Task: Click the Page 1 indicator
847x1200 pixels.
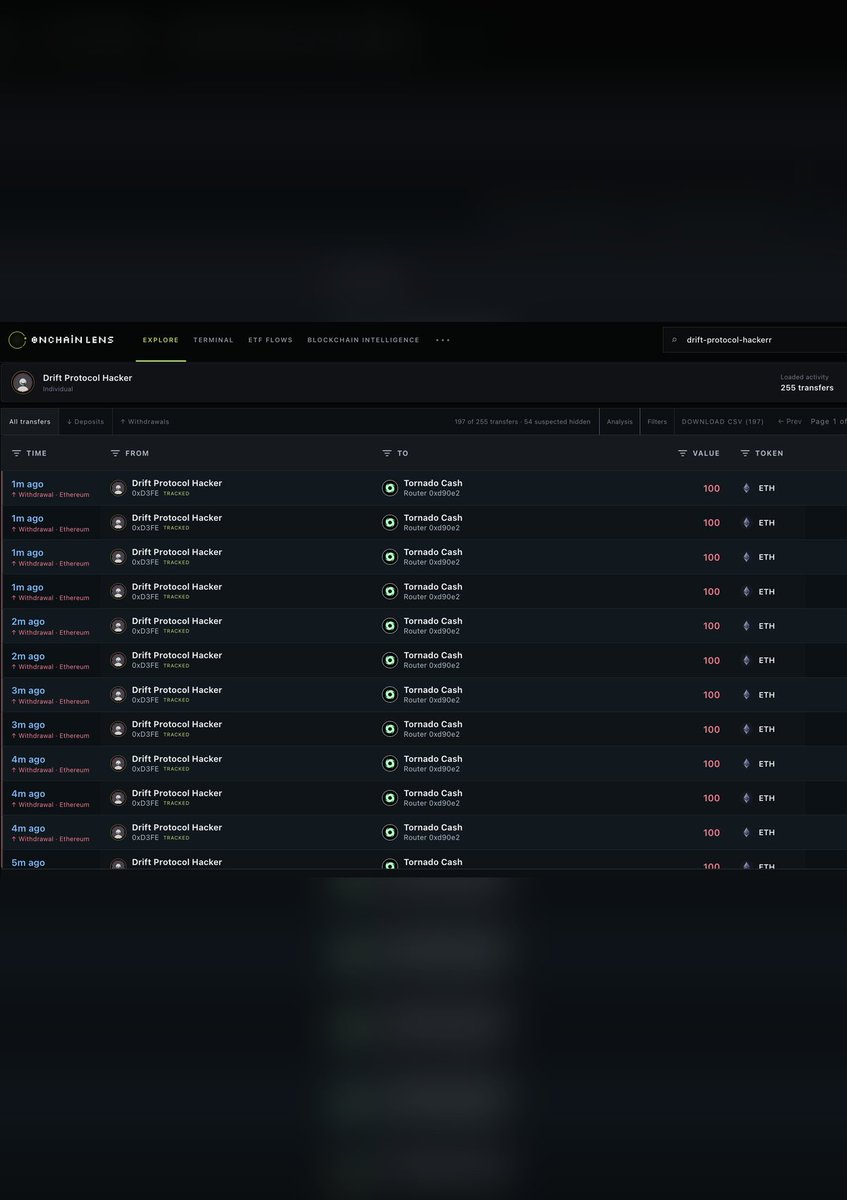Action: pos(828,422)
